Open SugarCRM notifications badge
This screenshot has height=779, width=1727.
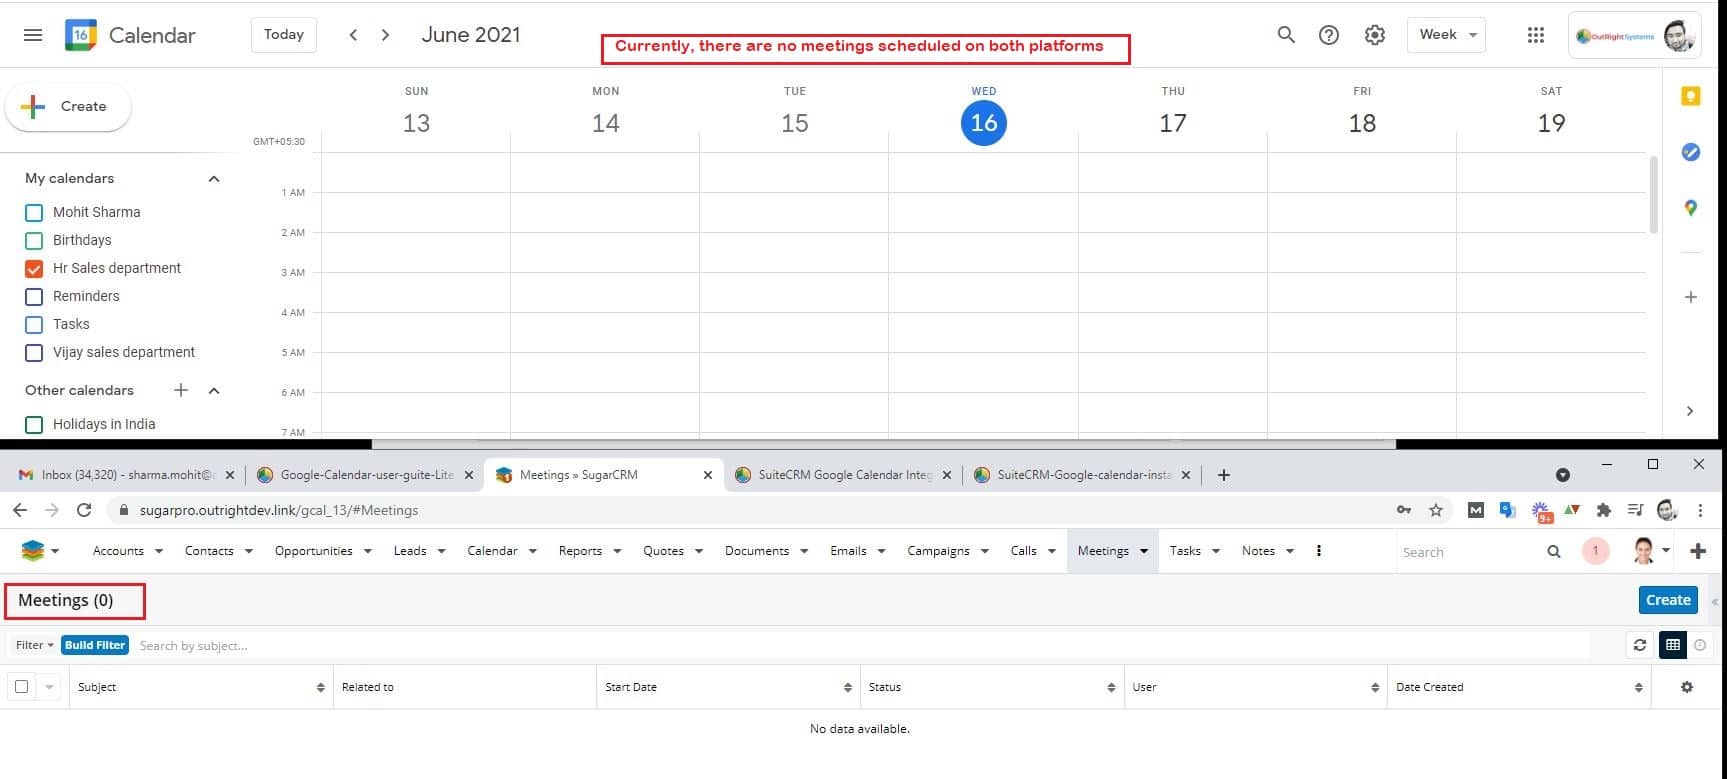(x=1595, y=550)
